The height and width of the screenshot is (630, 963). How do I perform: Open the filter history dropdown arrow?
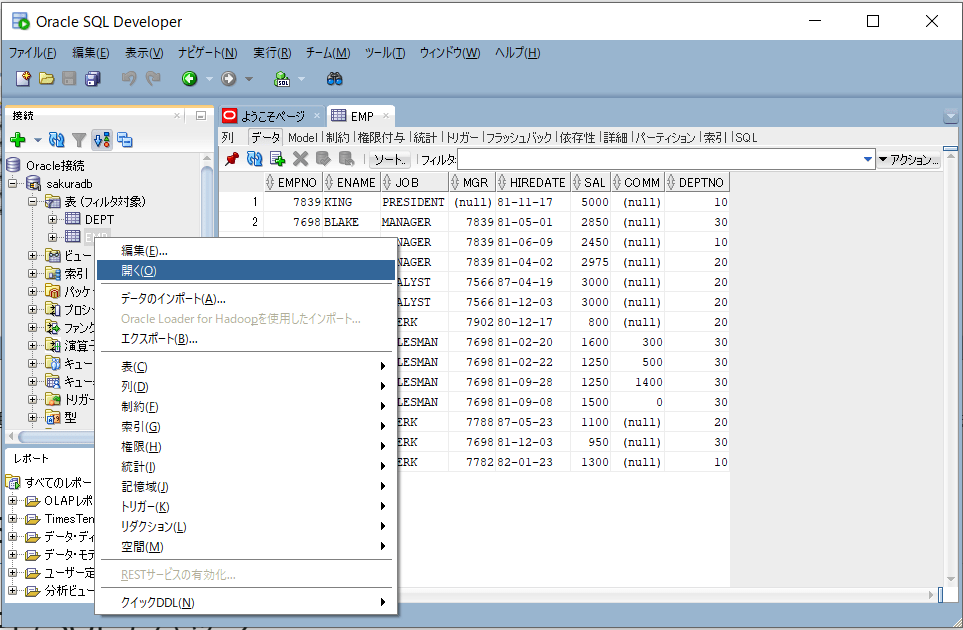click(868, 159)
